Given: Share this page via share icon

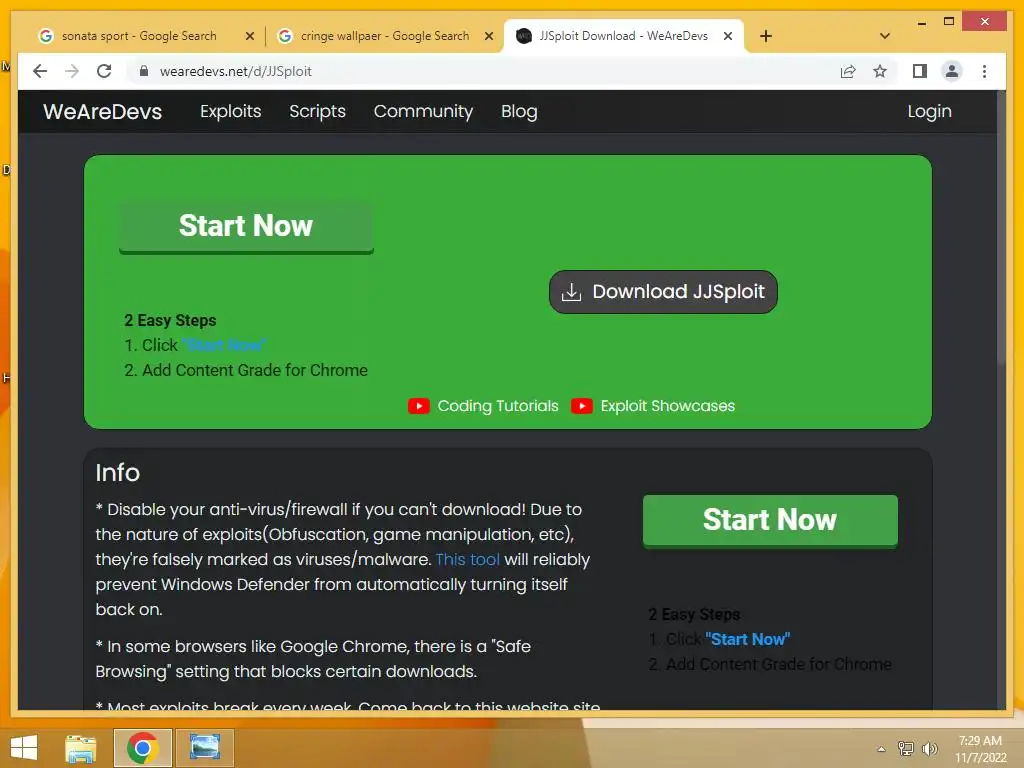Looking at the screenshot, I should click(848, 71).
